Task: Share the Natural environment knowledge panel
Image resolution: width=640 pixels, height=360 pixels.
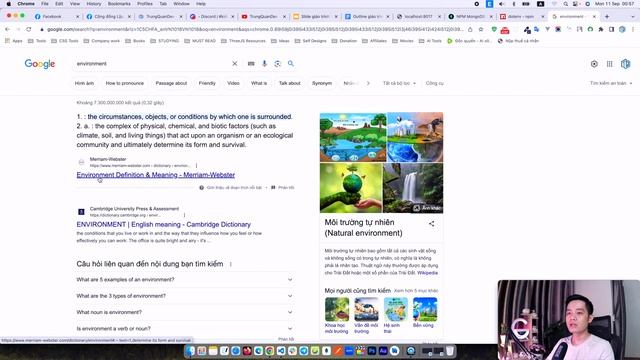Action: (431, 224)
